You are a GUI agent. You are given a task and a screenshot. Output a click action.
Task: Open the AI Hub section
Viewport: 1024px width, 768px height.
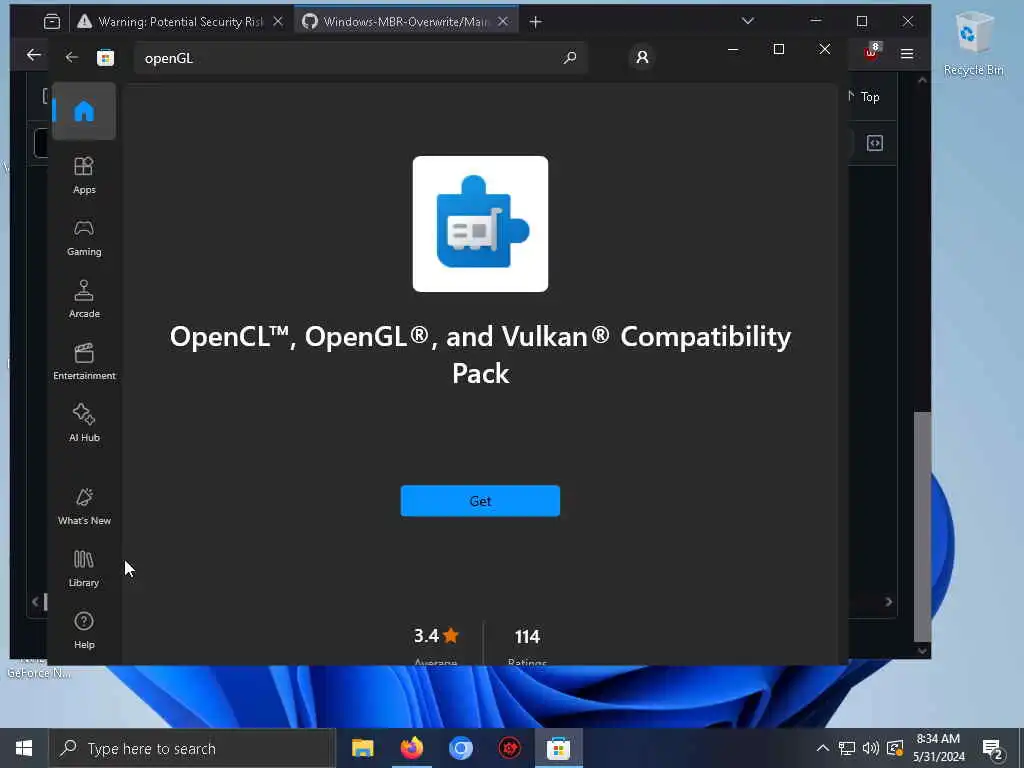84,424
